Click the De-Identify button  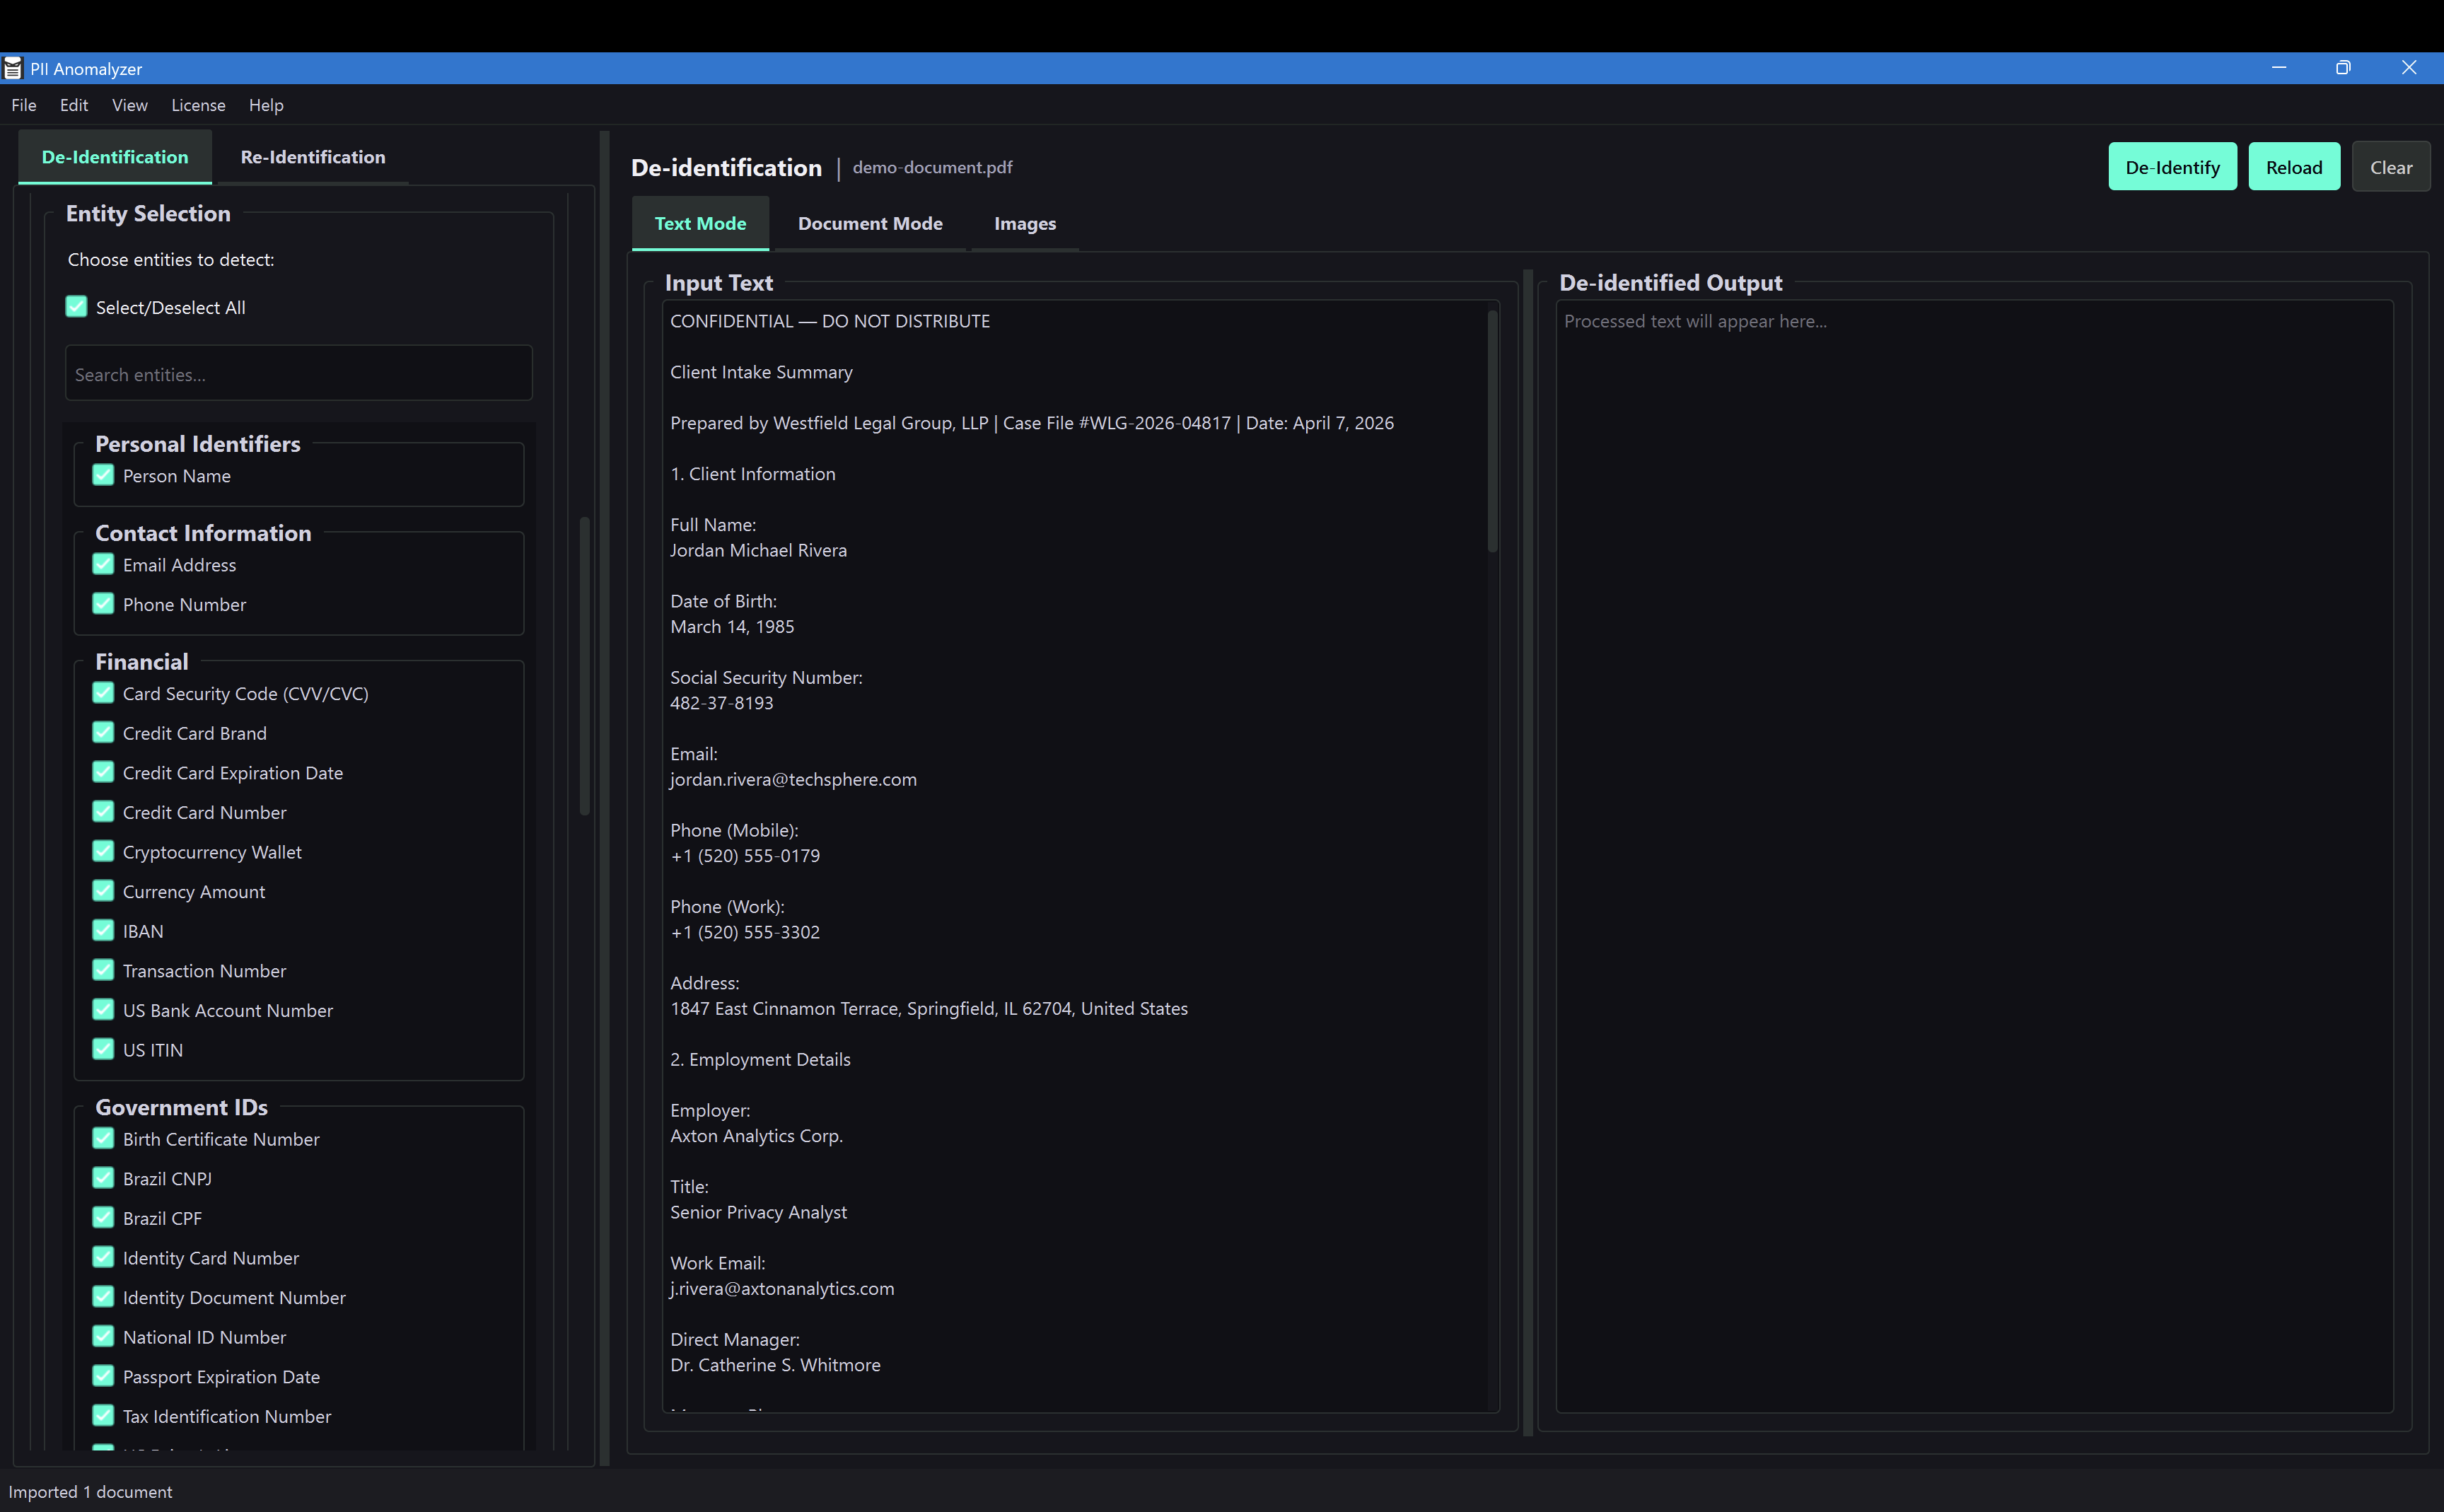point(2173,167)
